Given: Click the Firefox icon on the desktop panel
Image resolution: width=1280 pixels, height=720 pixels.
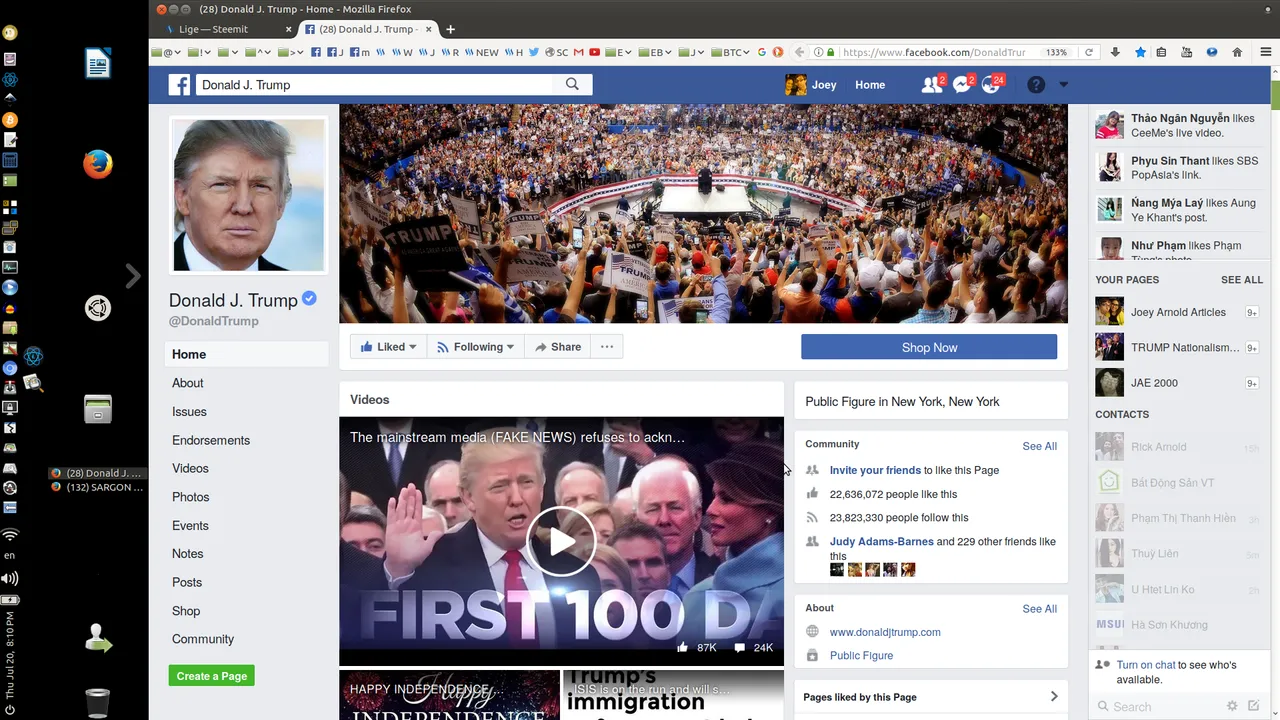Looking at the screenshot, I should 97,164.
